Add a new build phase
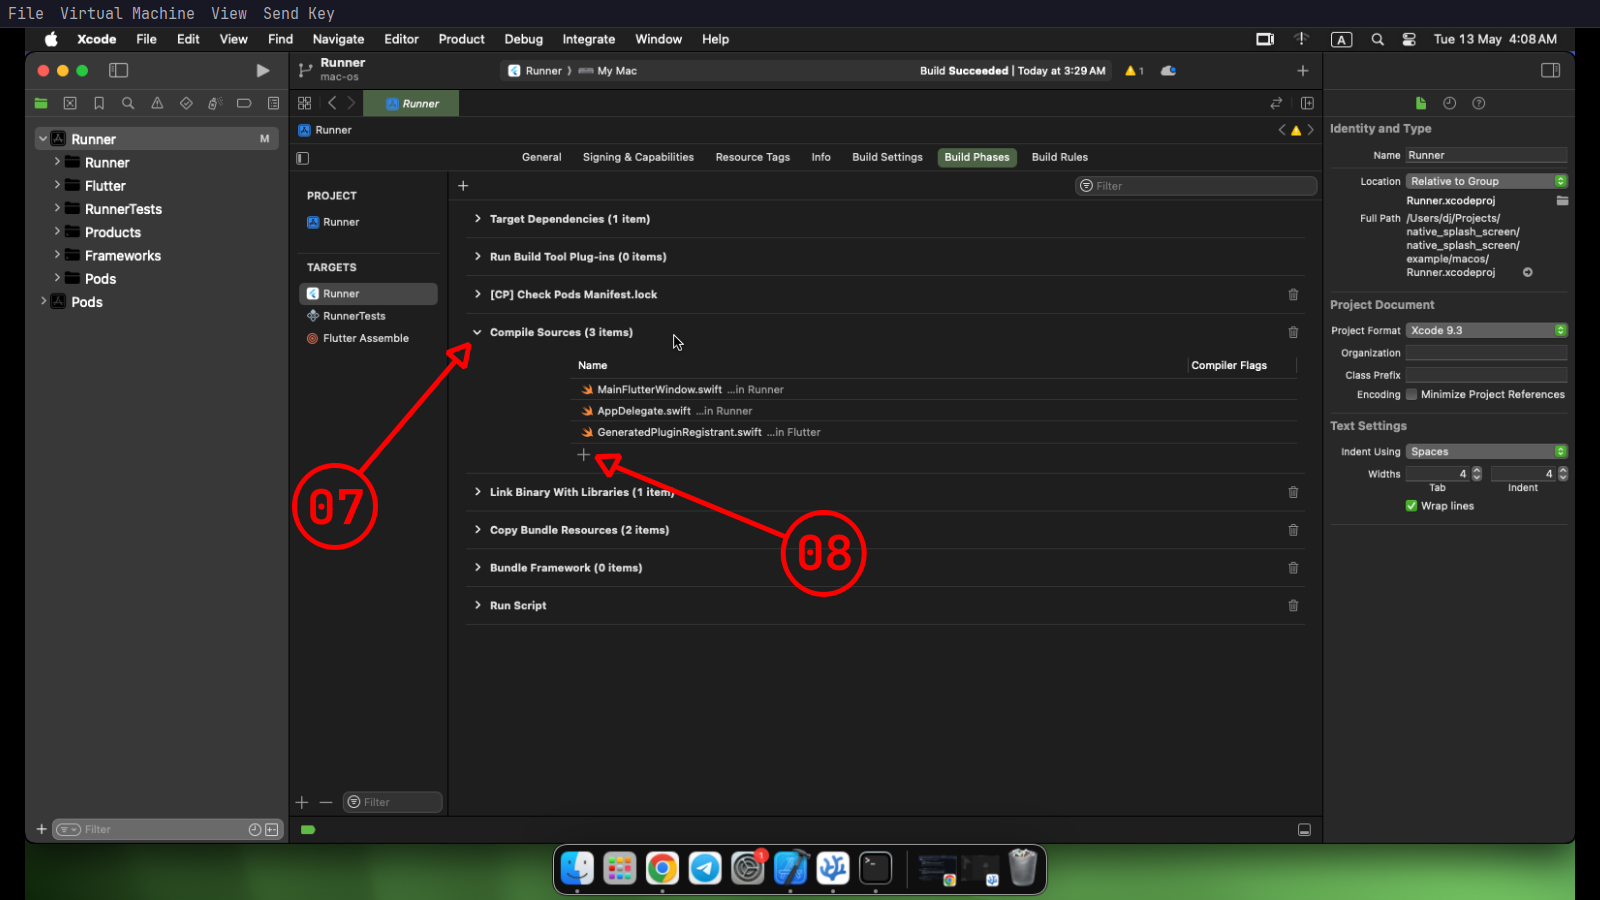This screenshot has width=1600, height=900. [x=463, y=186]
